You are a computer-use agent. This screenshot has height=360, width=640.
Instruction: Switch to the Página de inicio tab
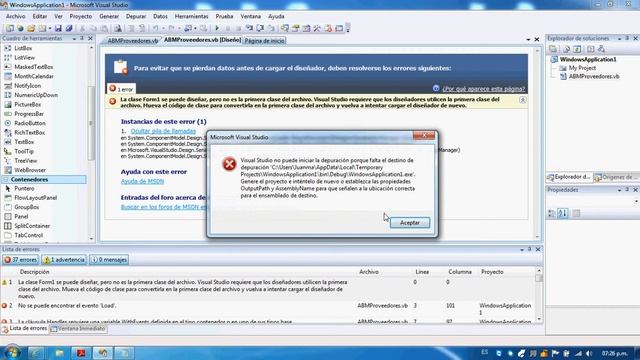[264, 41]
